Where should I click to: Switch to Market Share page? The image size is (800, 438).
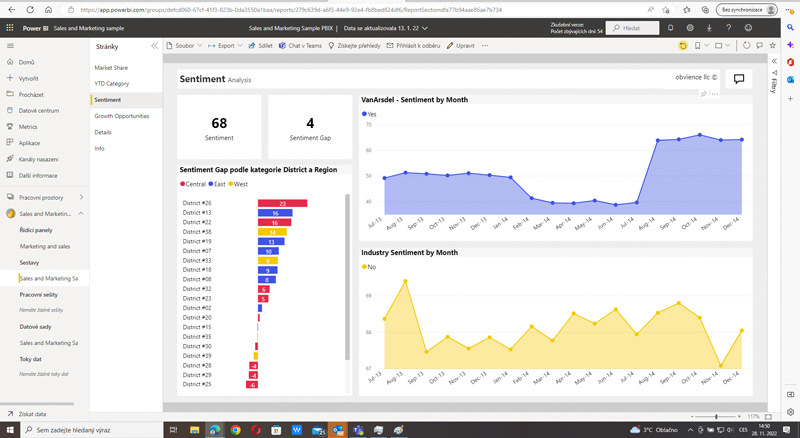(x=112, y=67)
